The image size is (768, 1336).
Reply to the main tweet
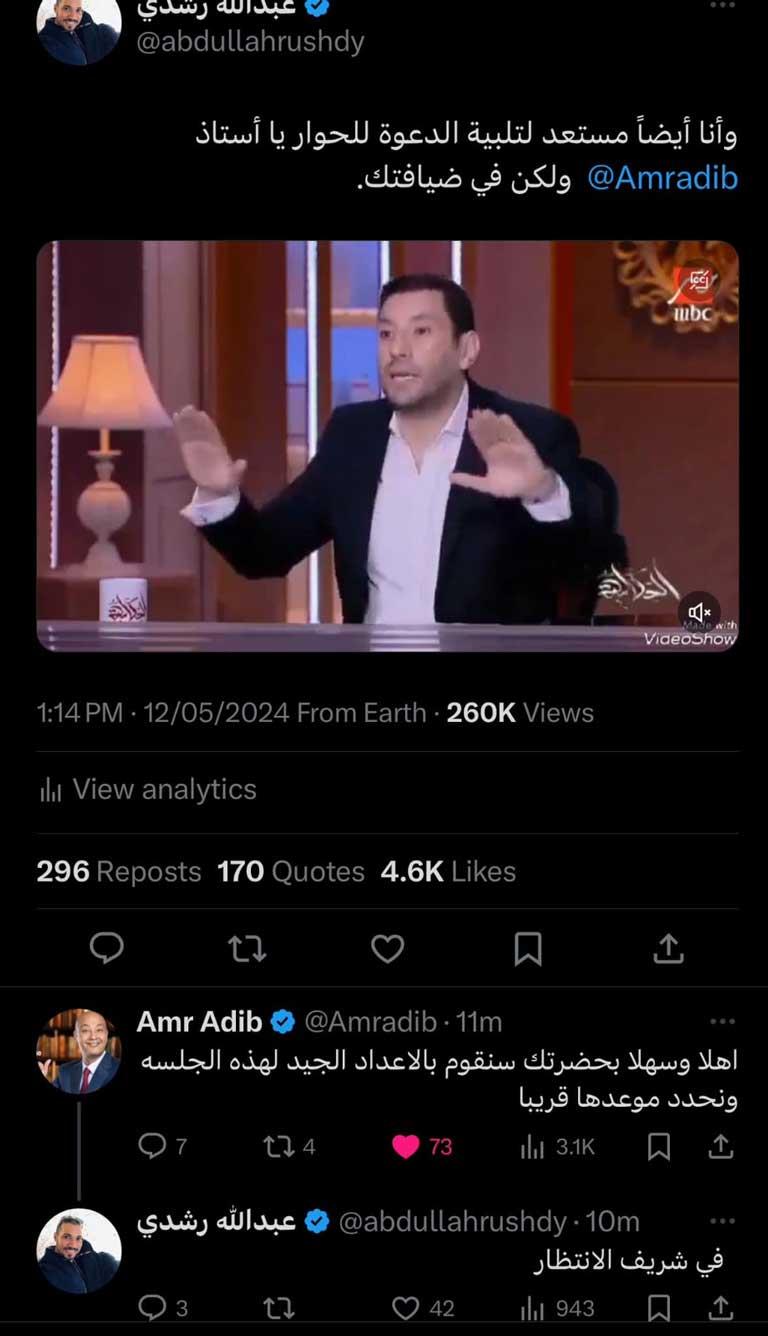tap(107, 948)
